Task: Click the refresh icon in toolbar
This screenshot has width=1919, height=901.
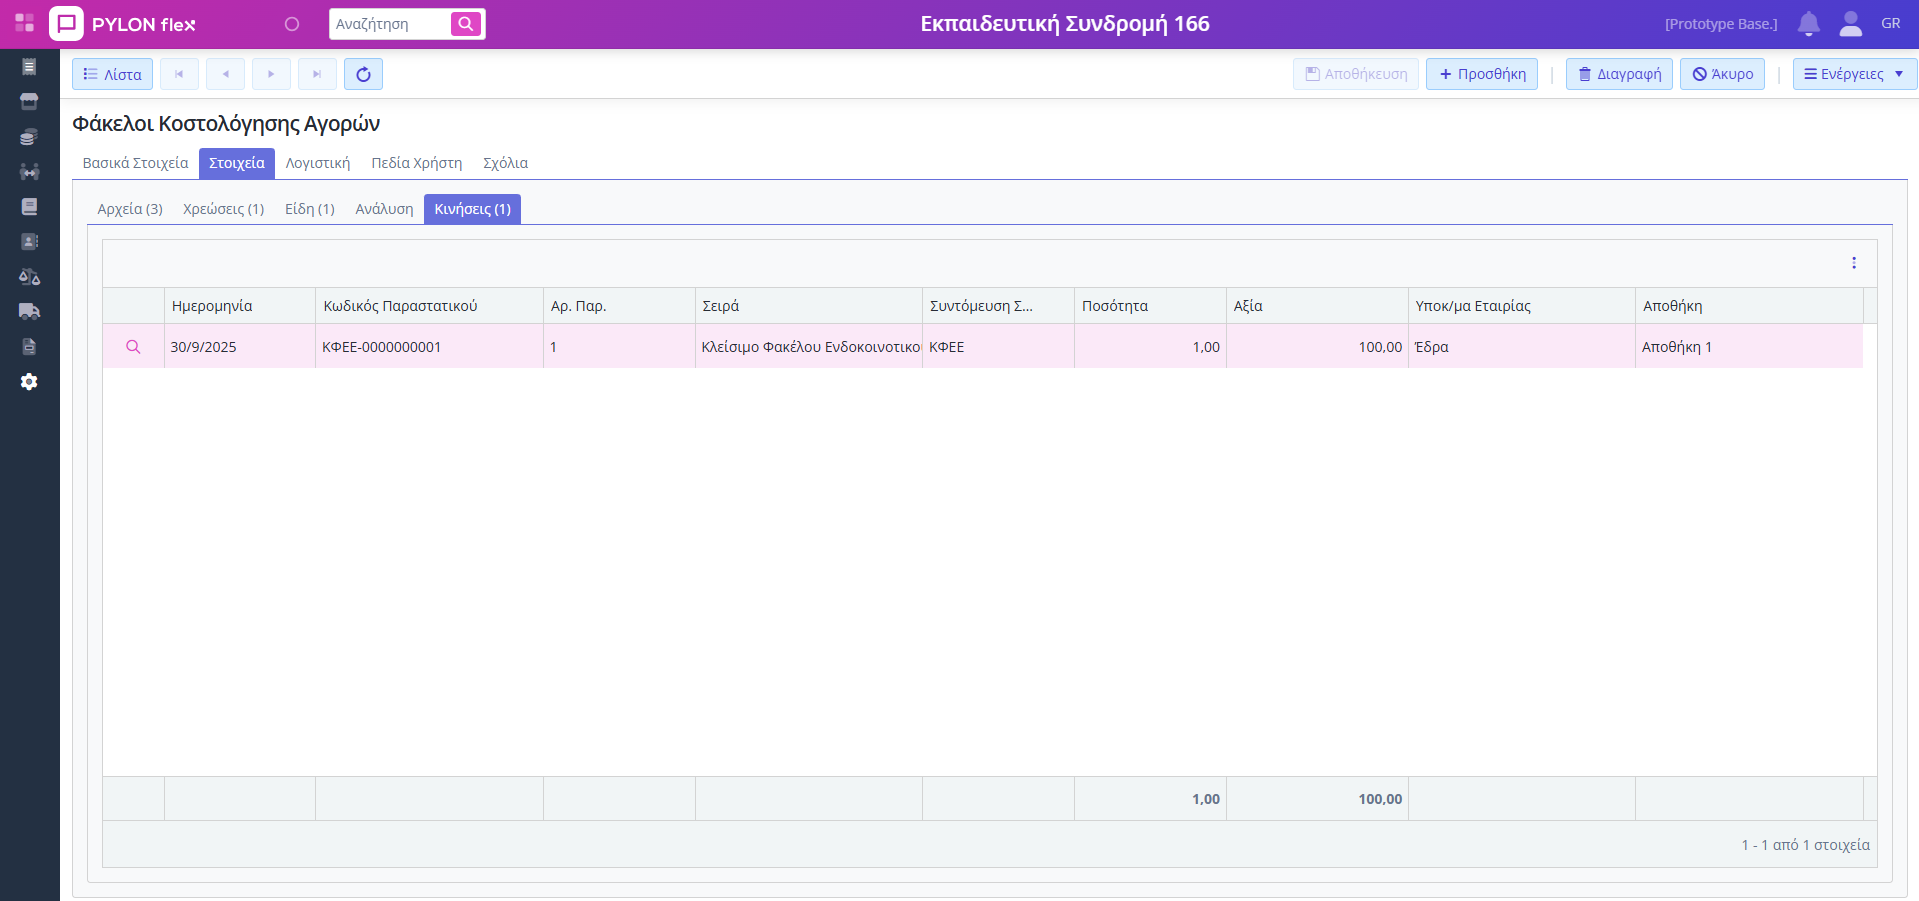Action: pyautogui.click(x=363, y=74)
